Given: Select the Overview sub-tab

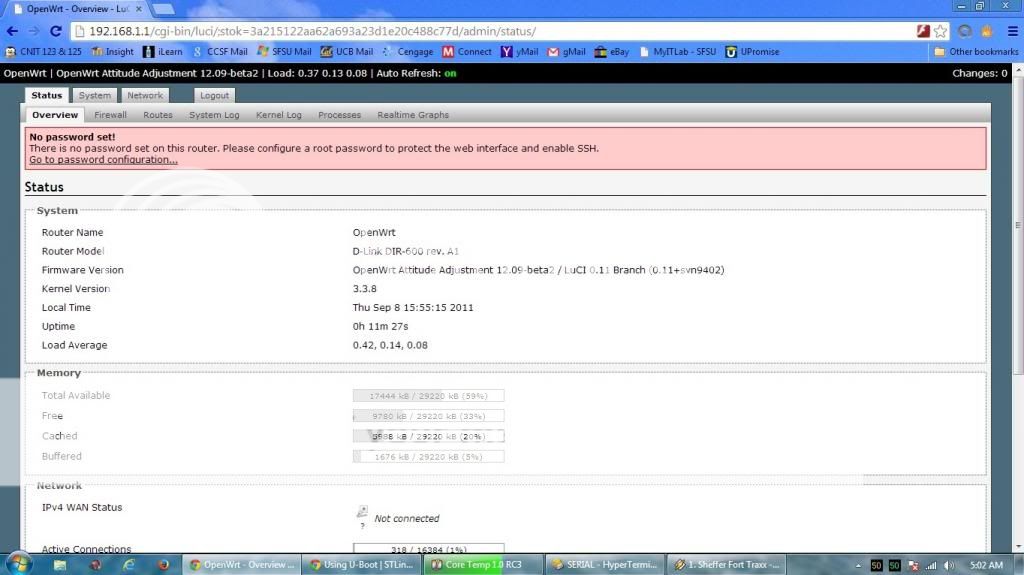Looking at the screenshot, I should [55, 115].
